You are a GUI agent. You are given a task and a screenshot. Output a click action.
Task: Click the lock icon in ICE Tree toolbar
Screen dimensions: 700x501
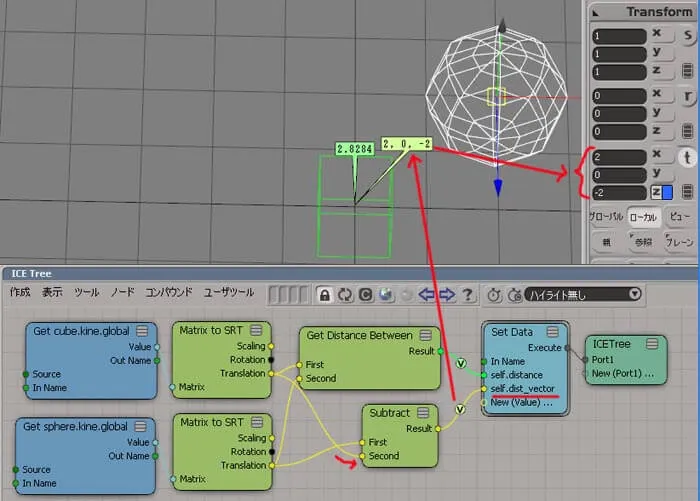coord(325,295)
